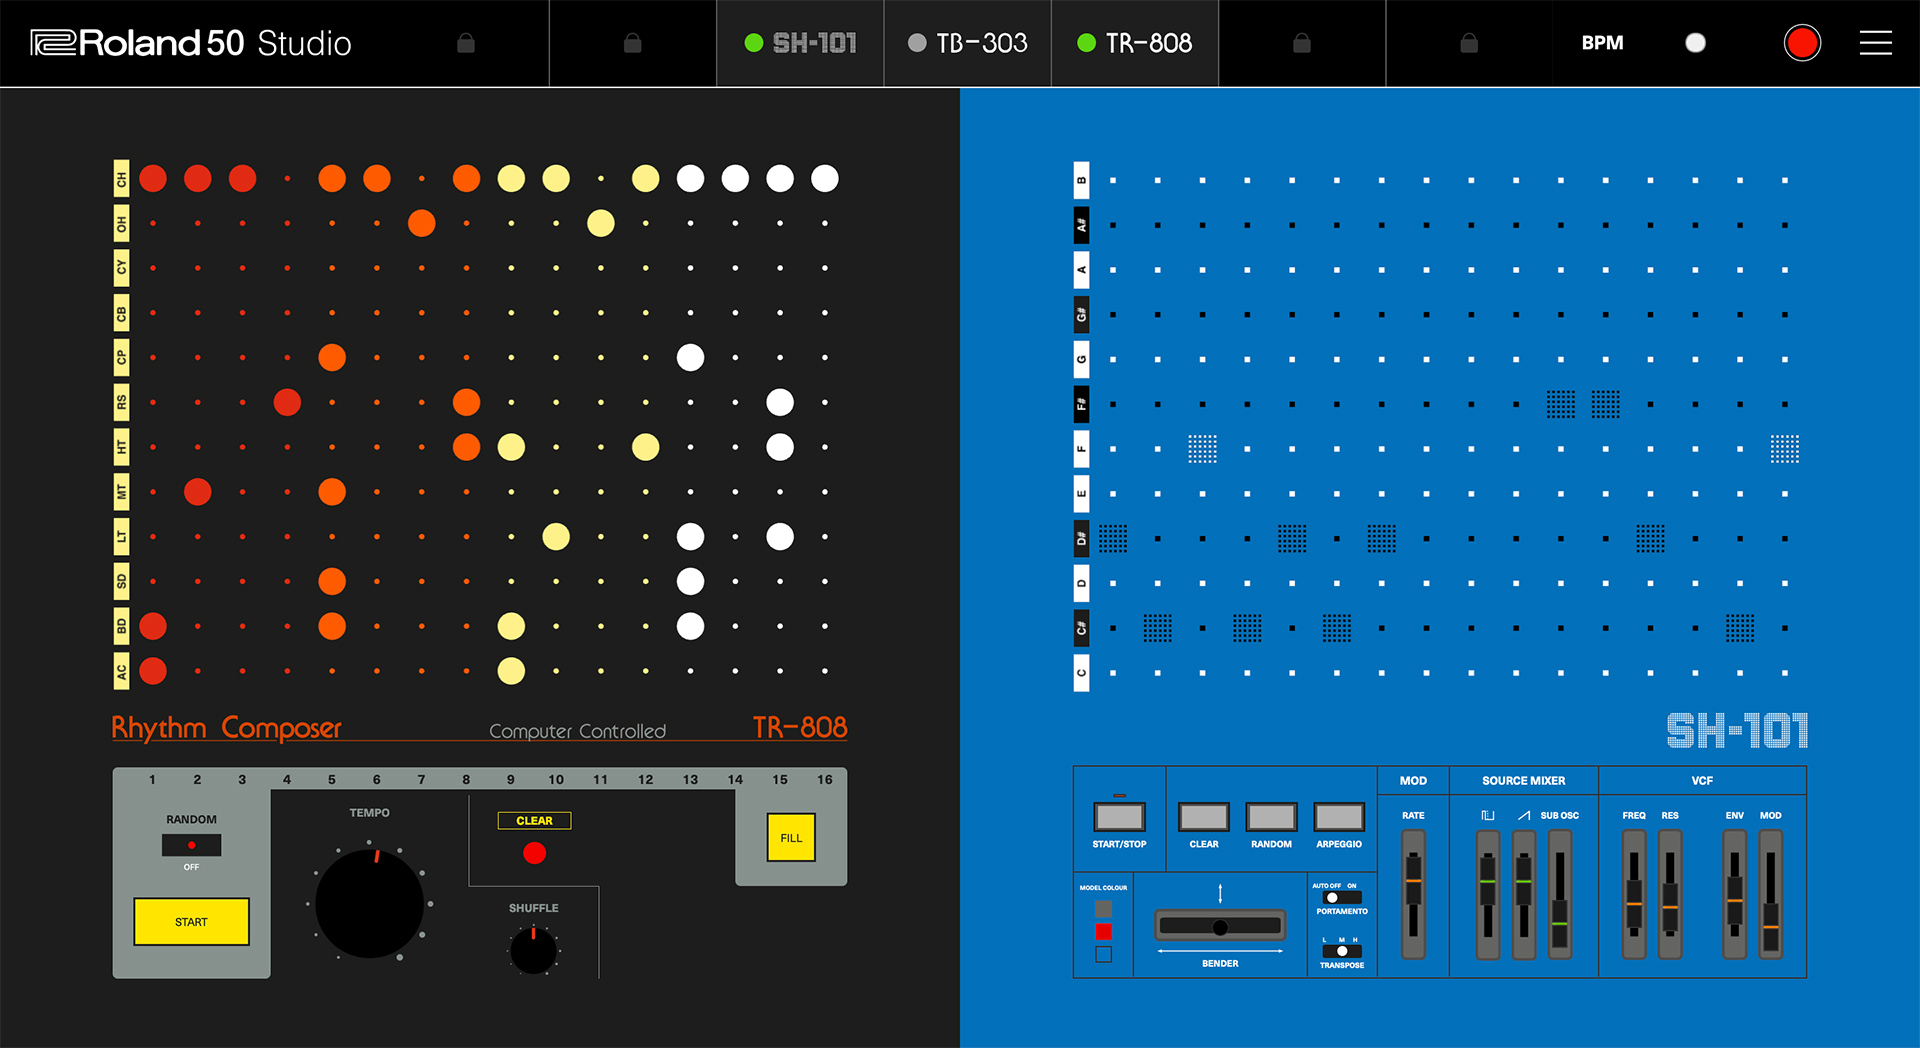Adjust the square wave source mixer slider
The height and width of the screenshot is (1048, 1920).
[x=1488, y=893]
